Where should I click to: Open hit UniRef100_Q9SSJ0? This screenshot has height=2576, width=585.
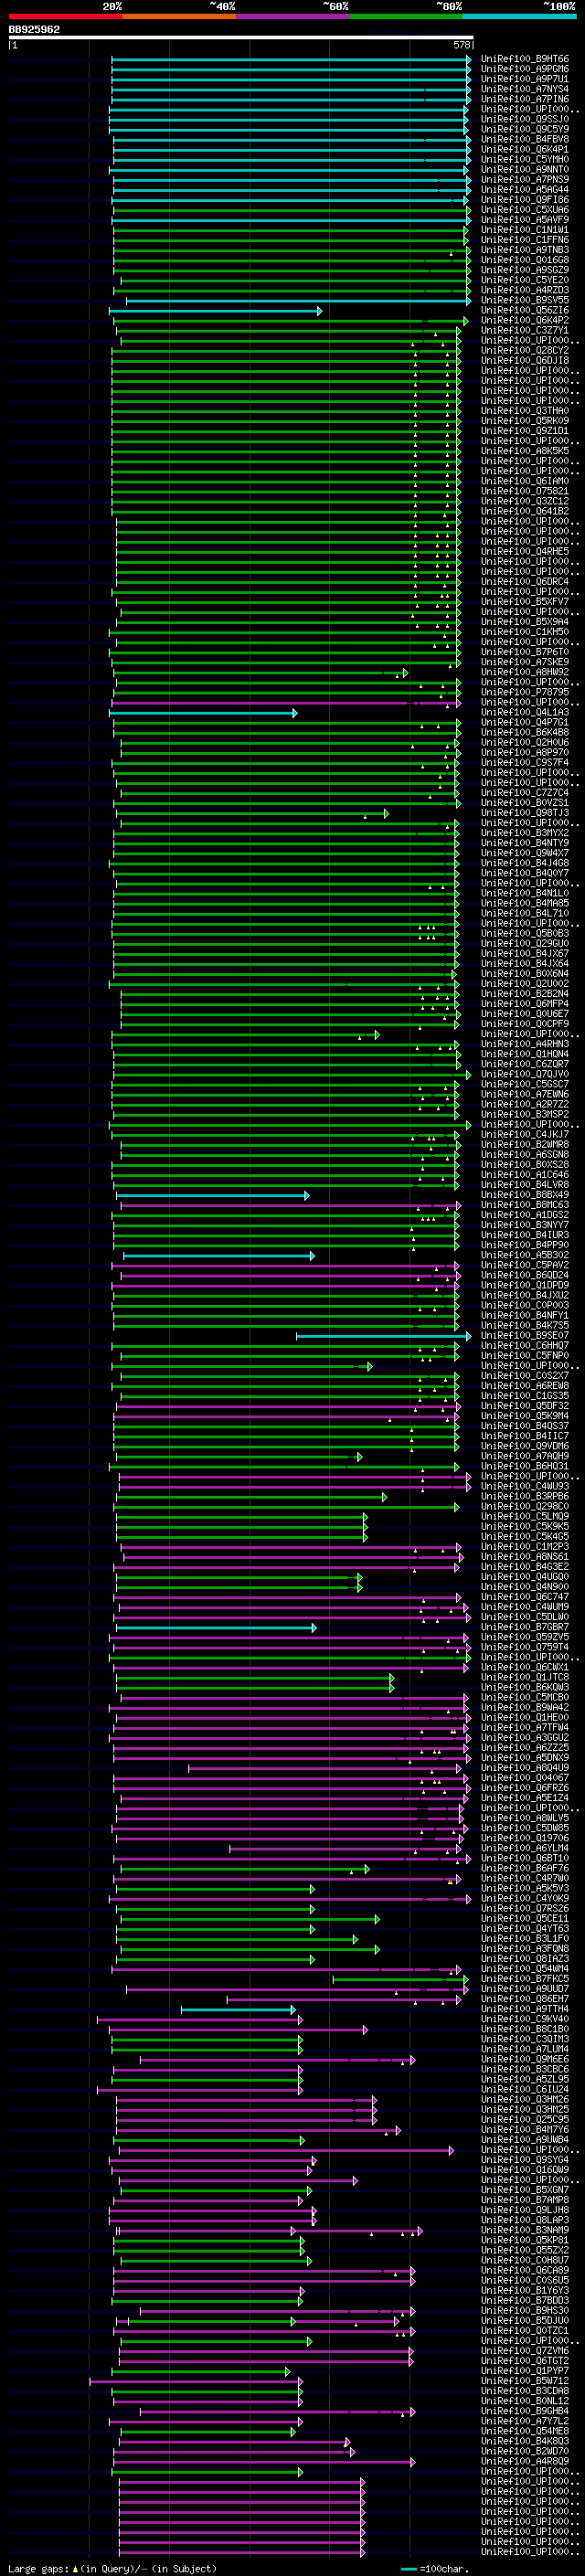coord(525,119)
